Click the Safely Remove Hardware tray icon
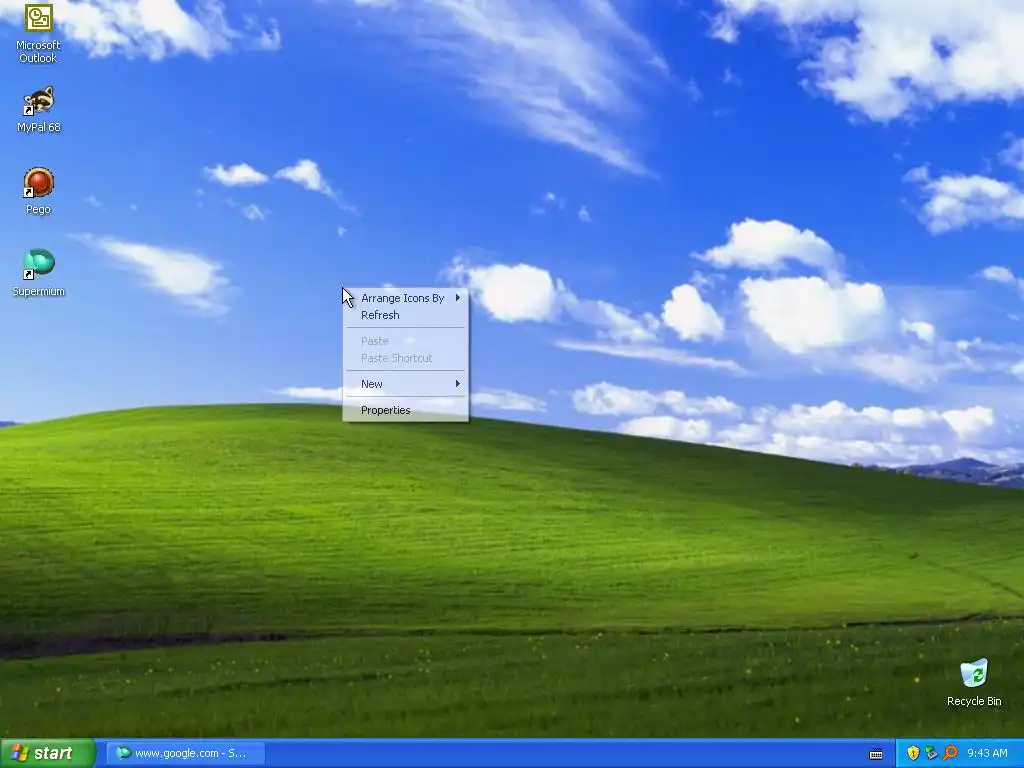This screenshot has height=768, width=1024. pyautogui.click(x=931, y=753)
